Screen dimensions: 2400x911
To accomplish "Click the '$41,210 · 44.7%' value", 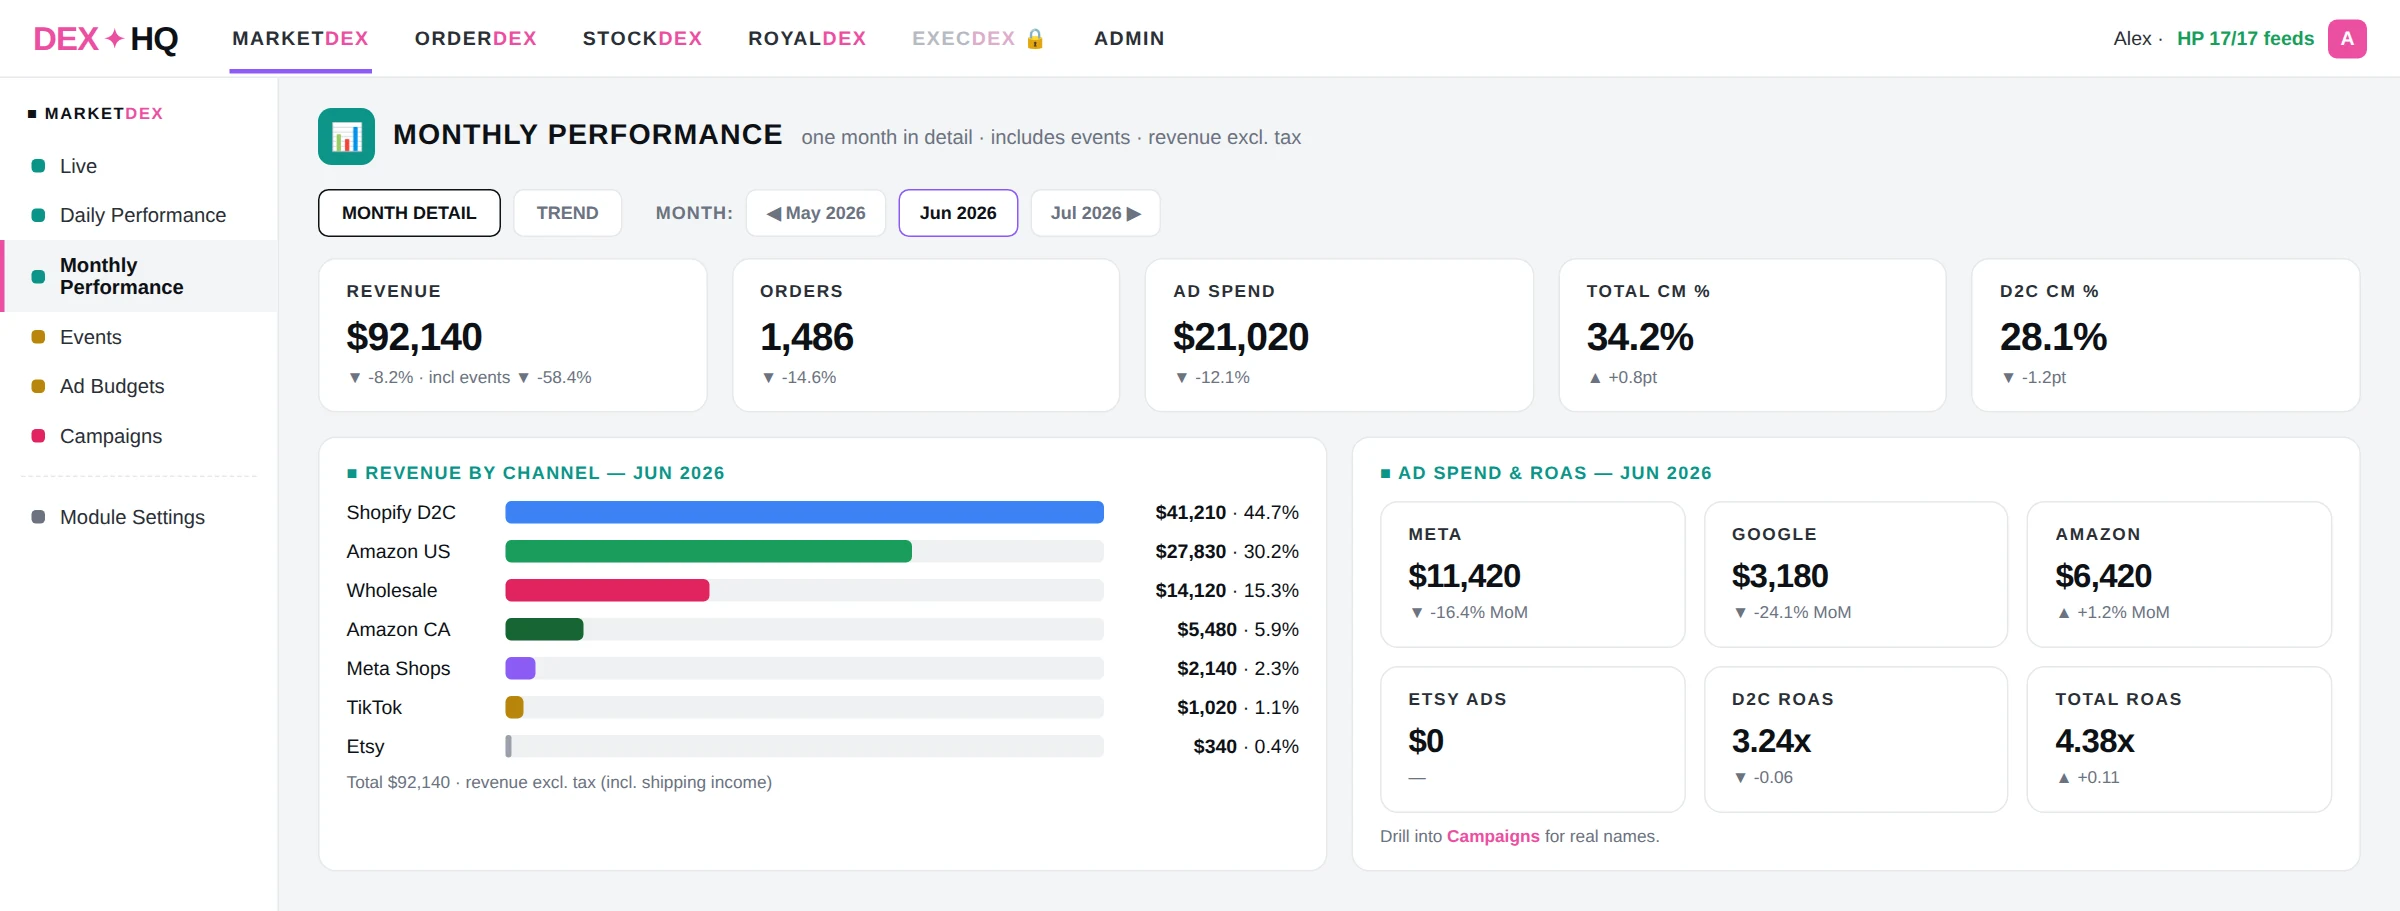I will coord(1227,512).
